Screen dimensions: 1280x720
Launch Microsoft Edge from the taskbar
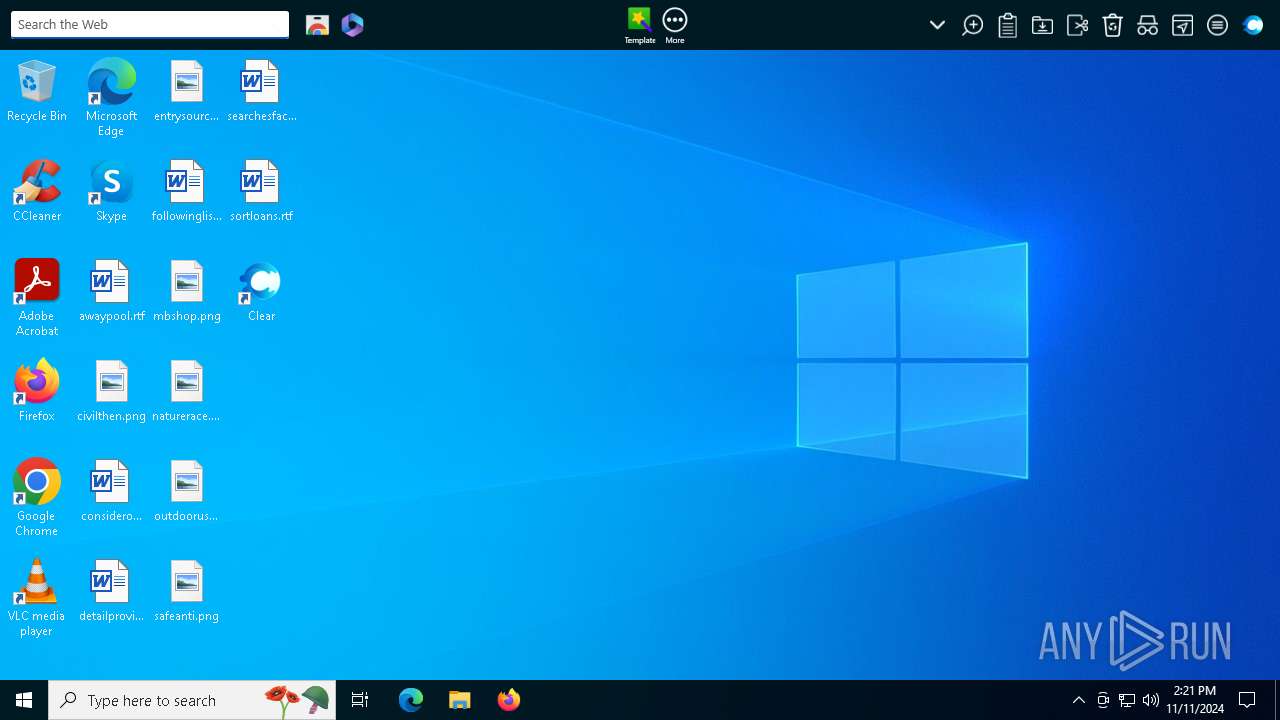click(411, 700)
